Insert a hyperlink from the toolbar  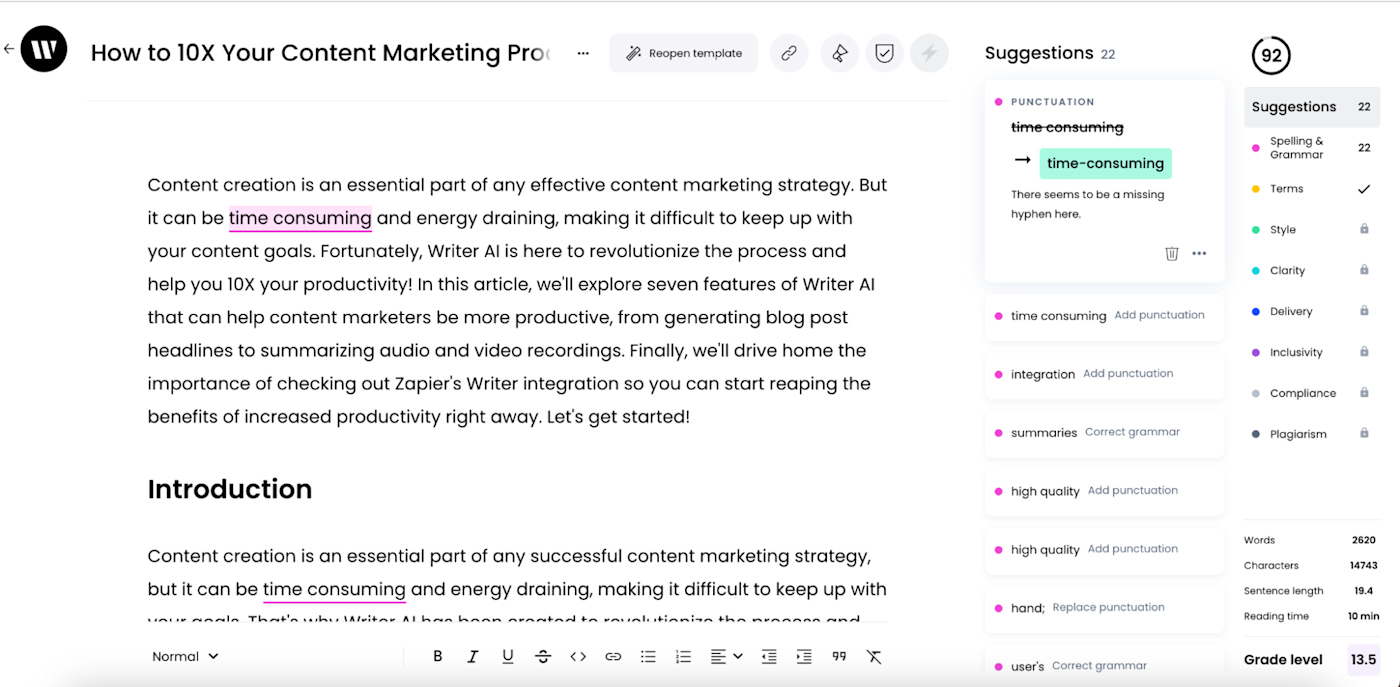[613, 656]
